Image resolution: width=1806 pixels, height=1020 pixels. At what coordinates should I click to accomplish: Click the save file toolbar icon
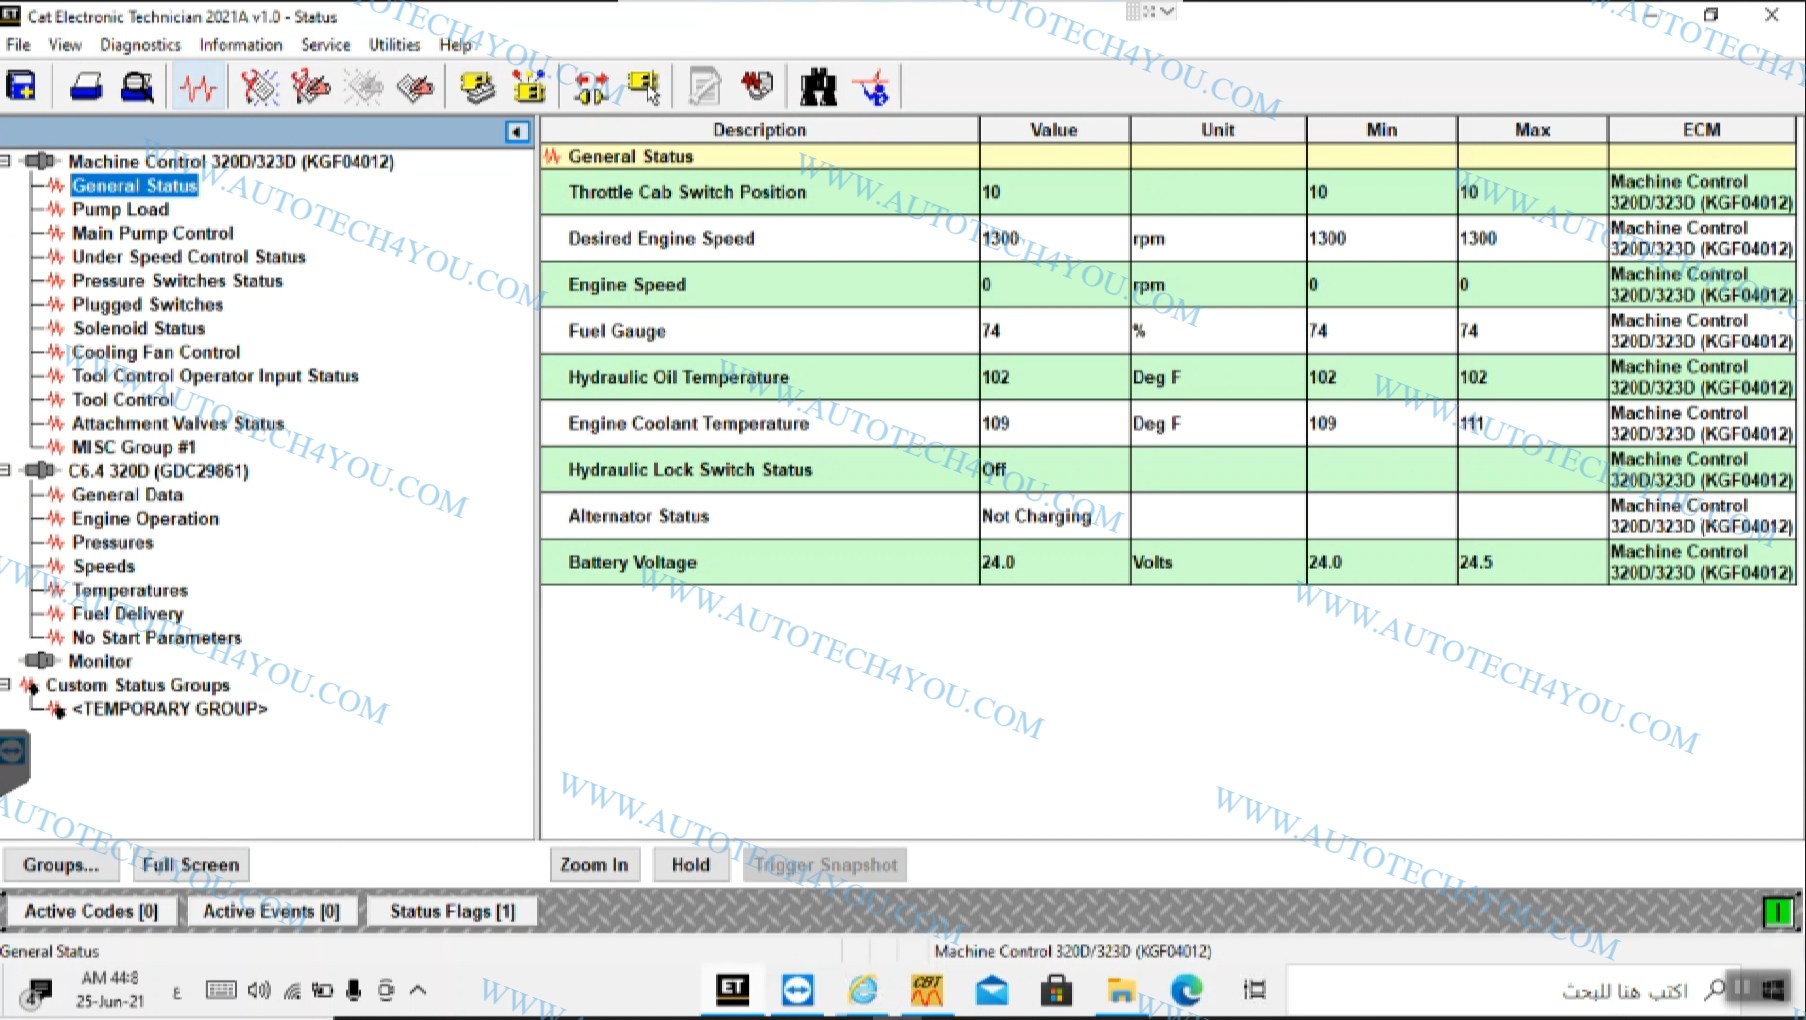tap(22, 88)
